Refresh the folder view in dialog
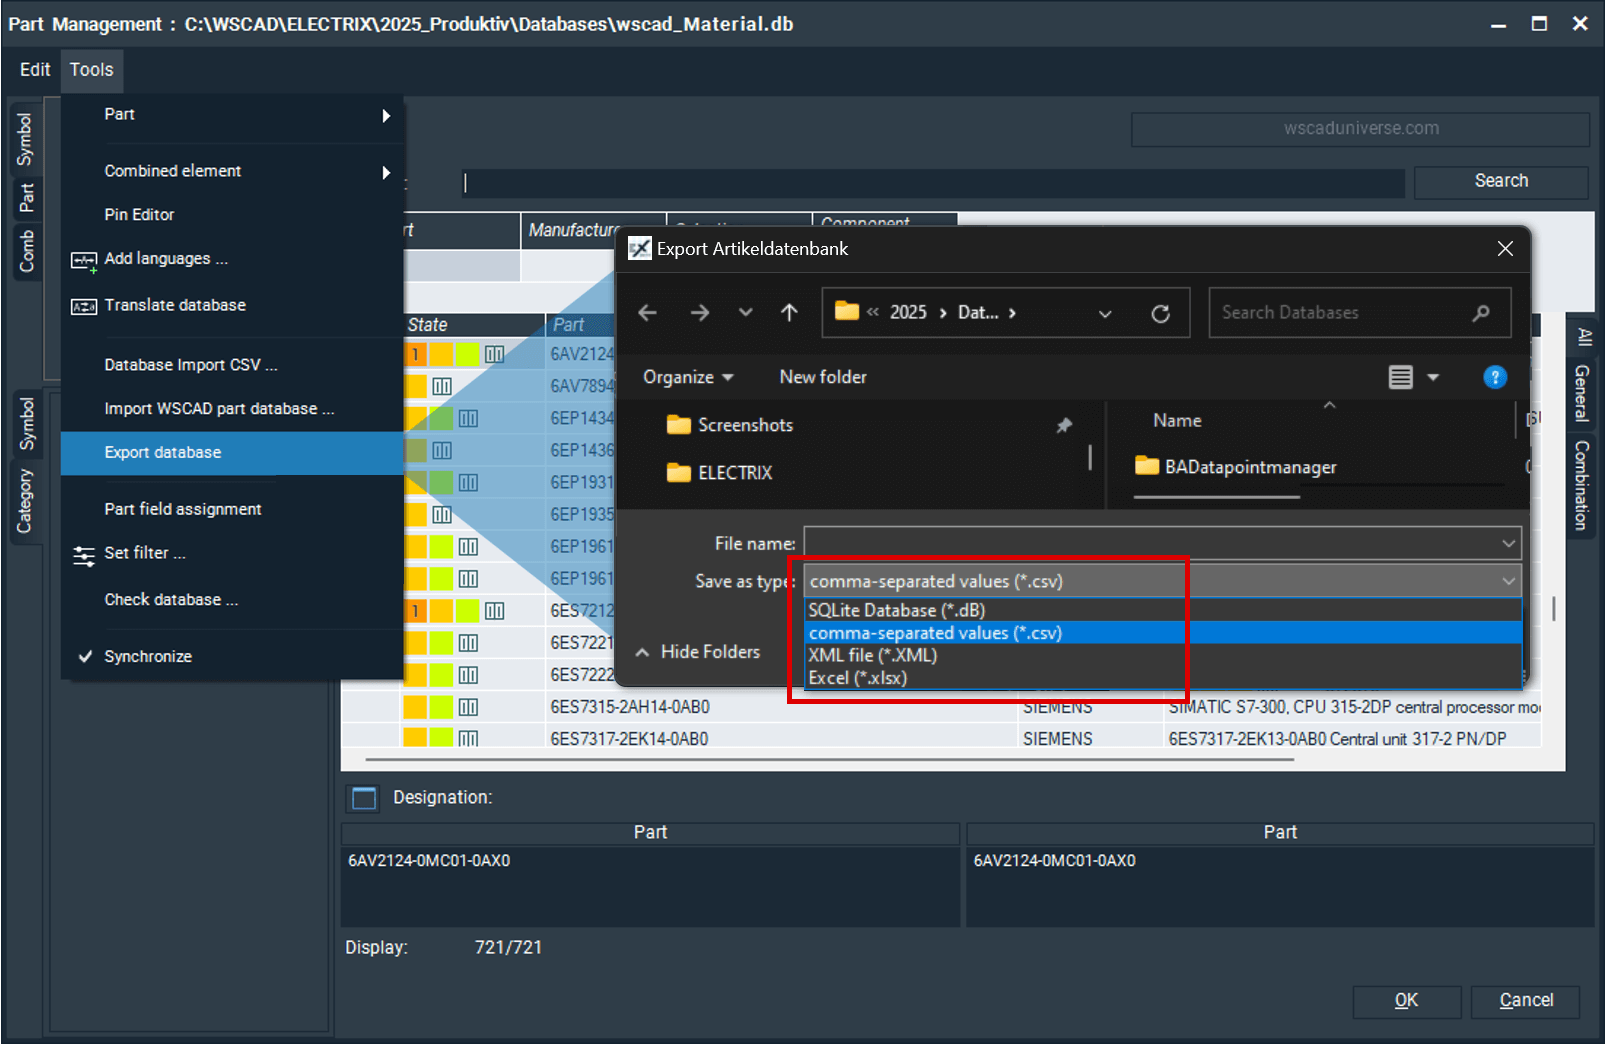The width and height of the screenshot is (1606, 1045). pyautogui.click(x=1160, y=314)
